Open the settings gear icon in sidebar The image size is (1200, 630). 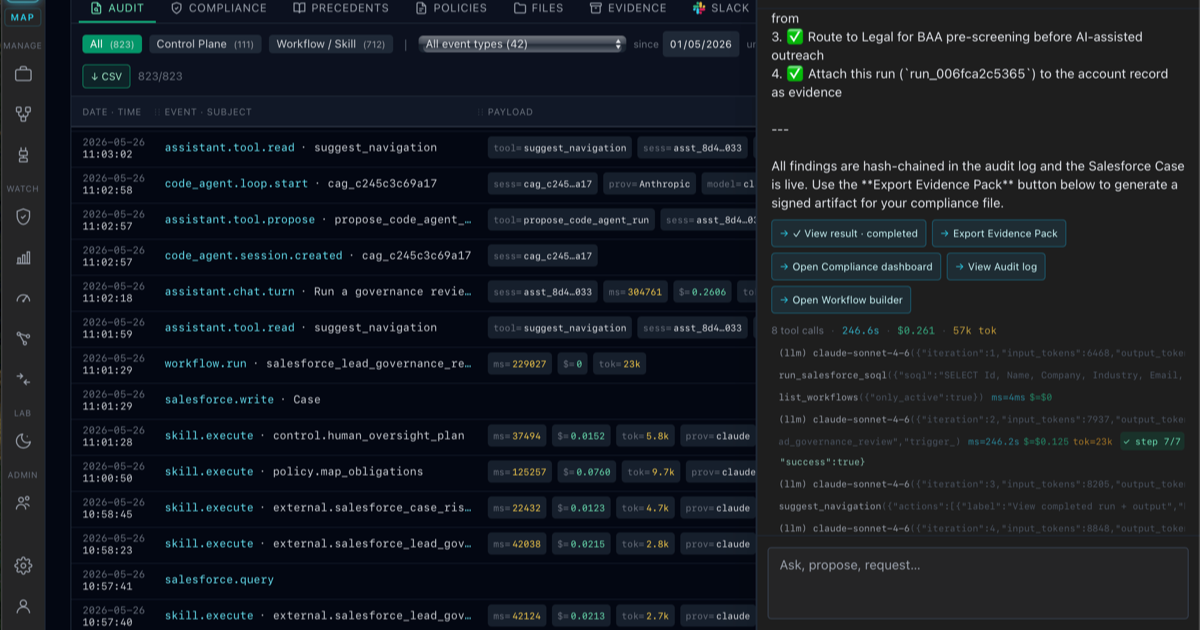point(23,566)
